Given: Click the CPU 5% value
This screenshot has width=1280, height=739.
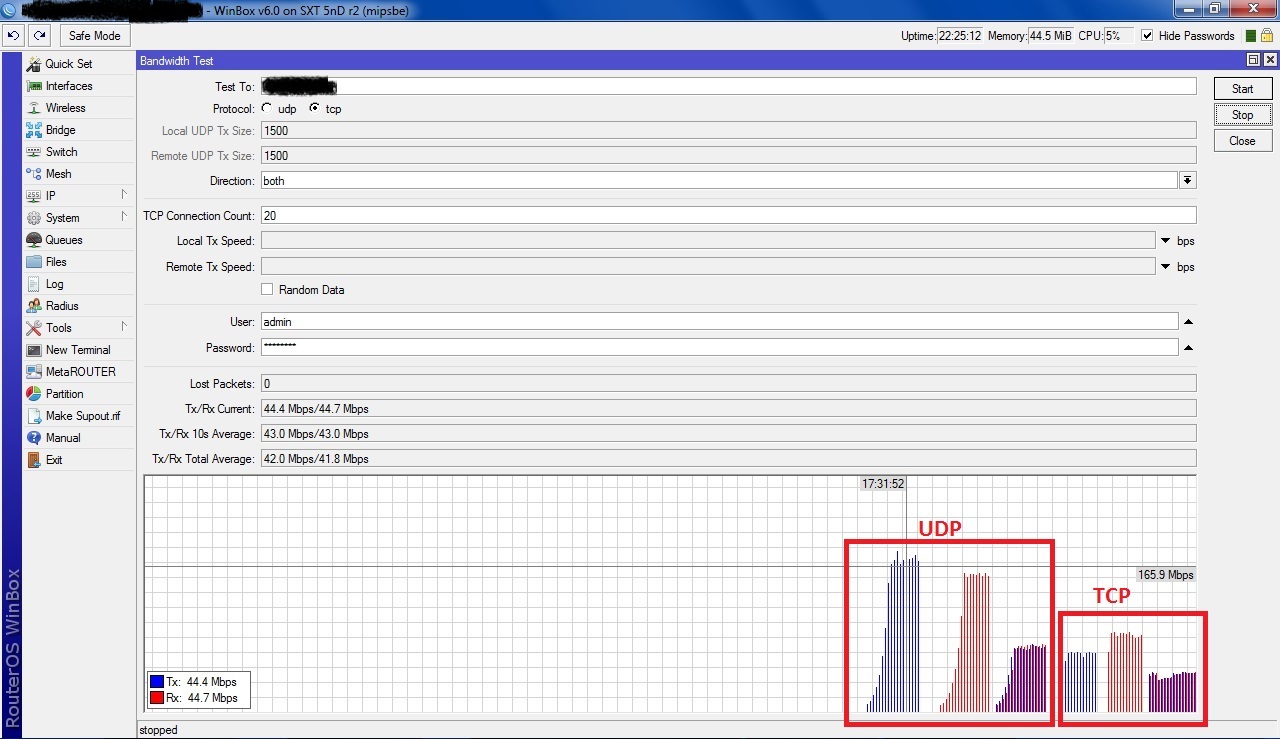Looking at the screenshot, I should point(1119,36).
